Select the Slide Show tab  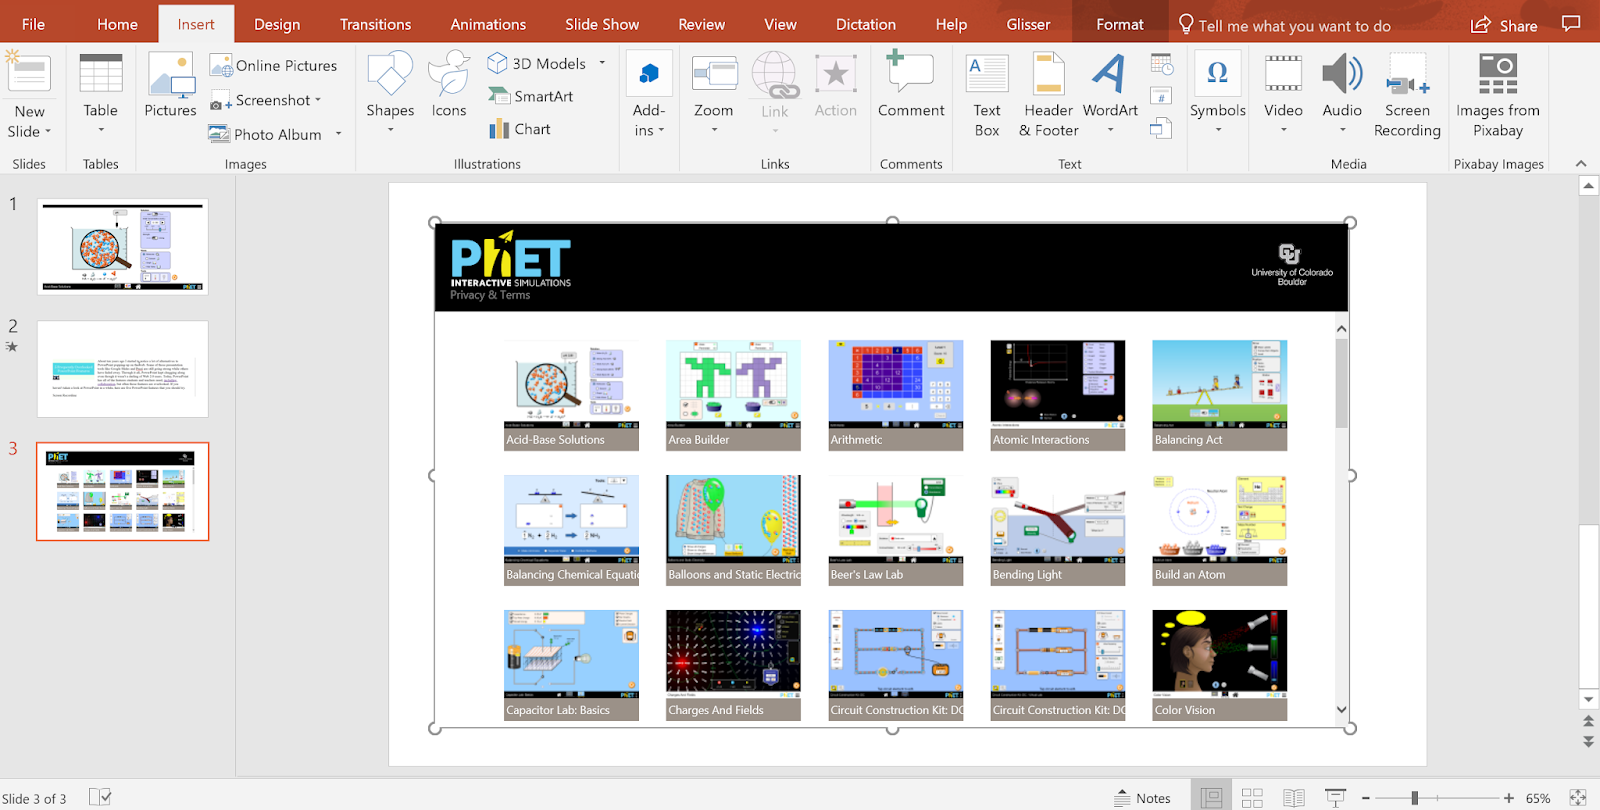click(602, 24)
